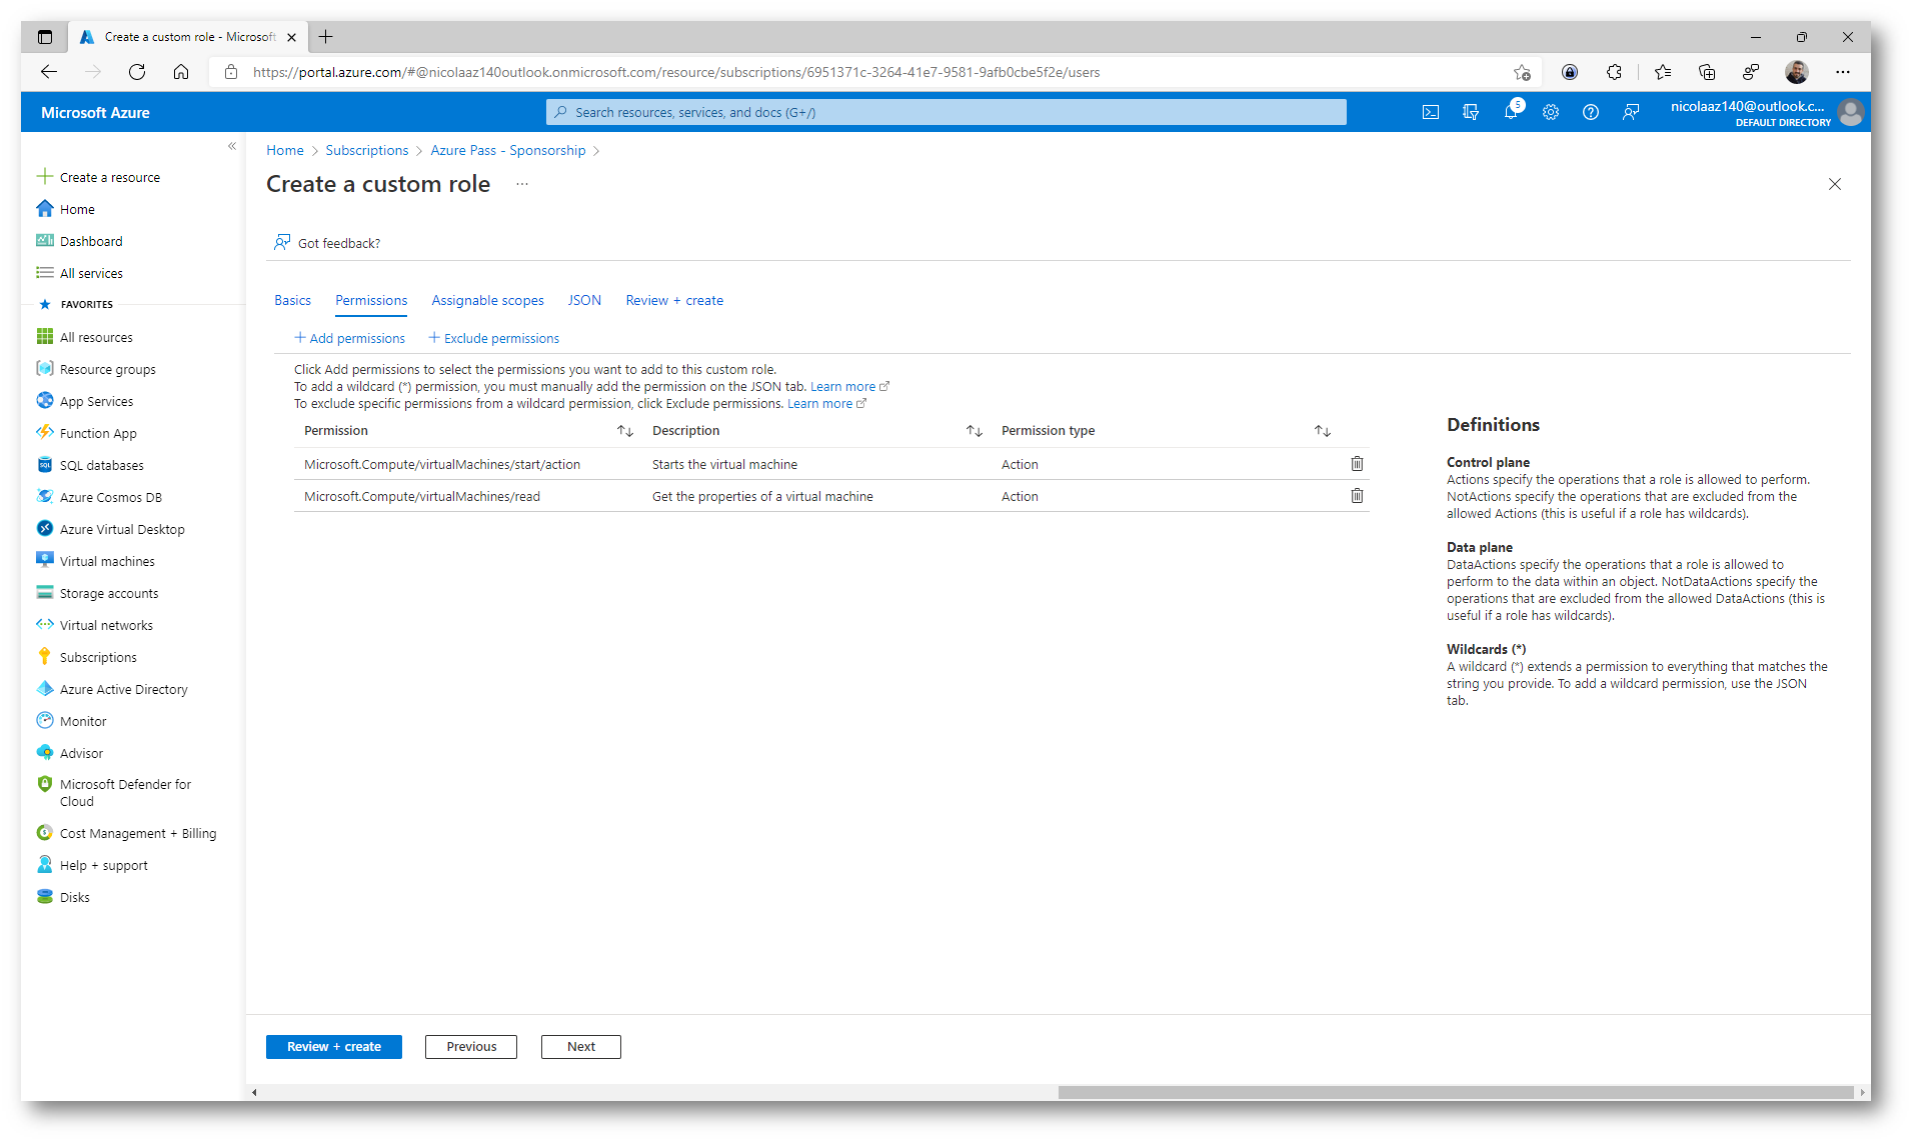Delete the virtualMachines/read permission
Image resolution: width=1913 pixels, height=1143 pixels.
click(x=1357, y=496)
